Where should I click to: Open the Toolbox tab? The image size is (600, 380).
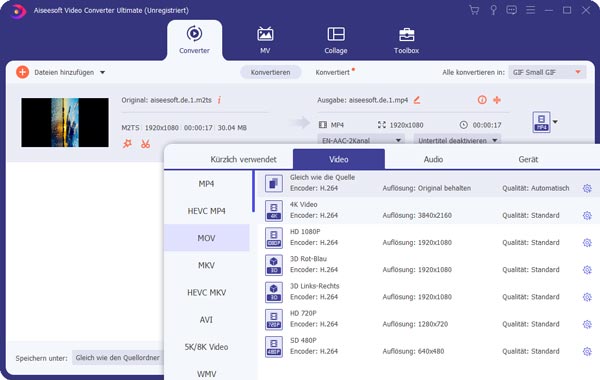(x=406, y=40)
